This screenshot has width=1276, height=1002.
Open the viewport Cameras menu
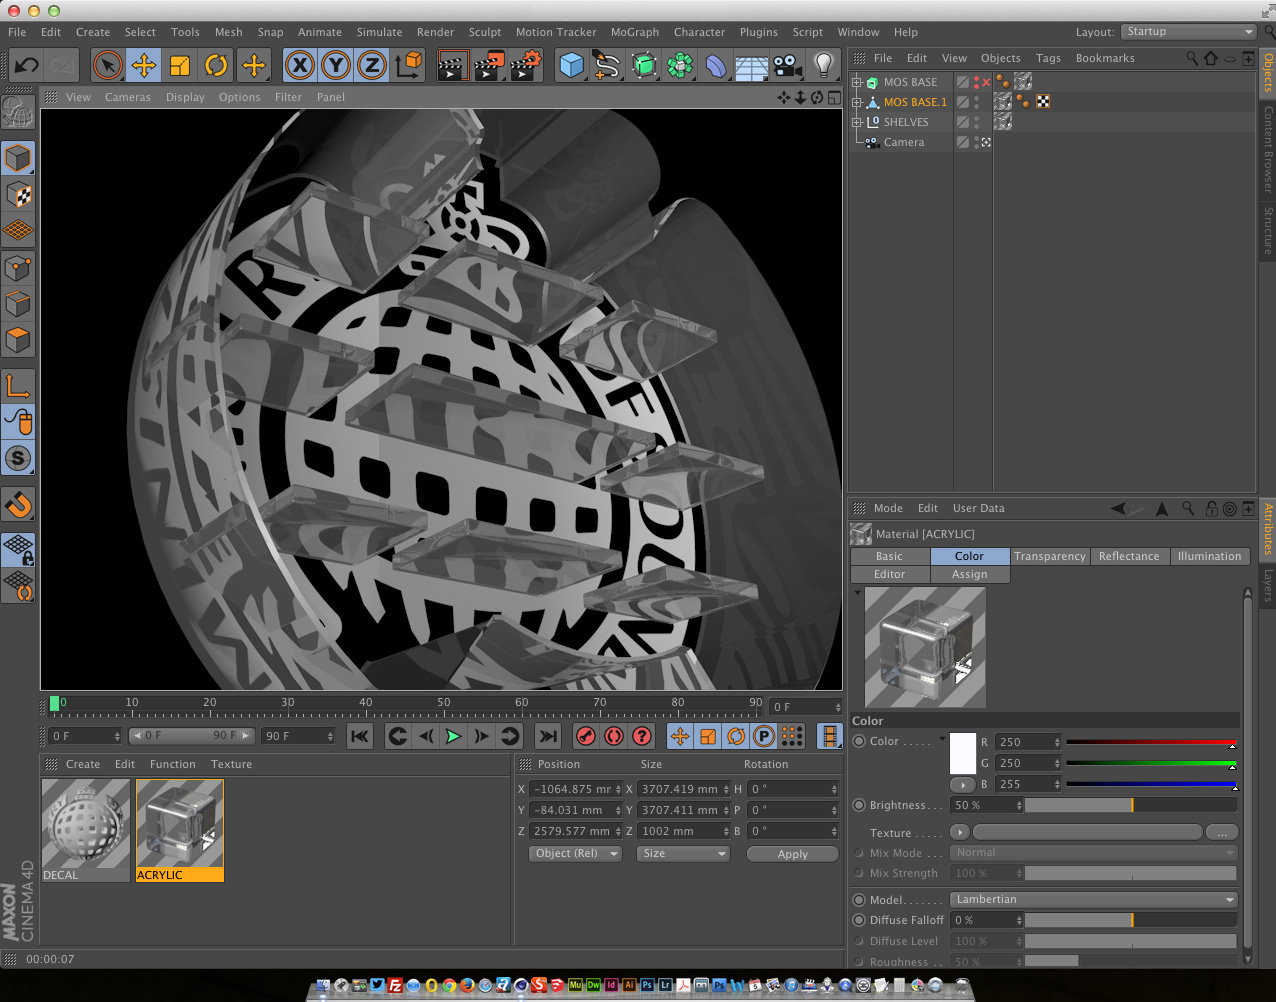click(x=128, y=97)
